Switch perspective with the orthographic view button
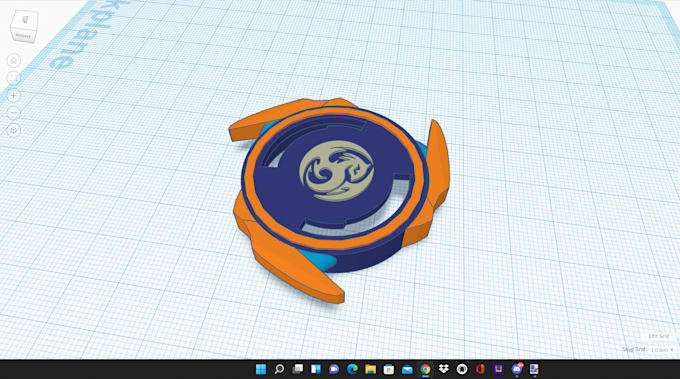Image resolution: width=680 pixels, height=379 pixels. (x=14, y=130)
